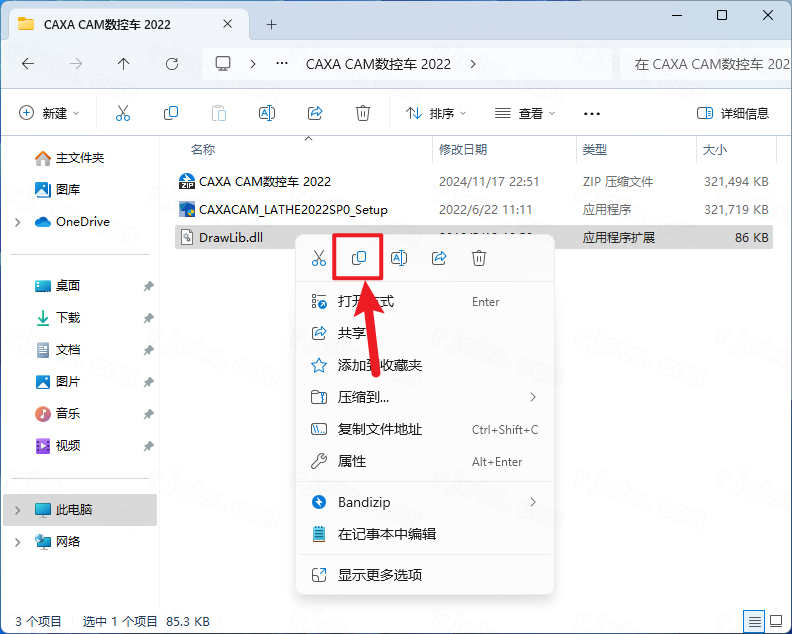This screenshot has height=634, width=792.
Task: Open 下载 folder in sidebar
Action: [68, 318]
